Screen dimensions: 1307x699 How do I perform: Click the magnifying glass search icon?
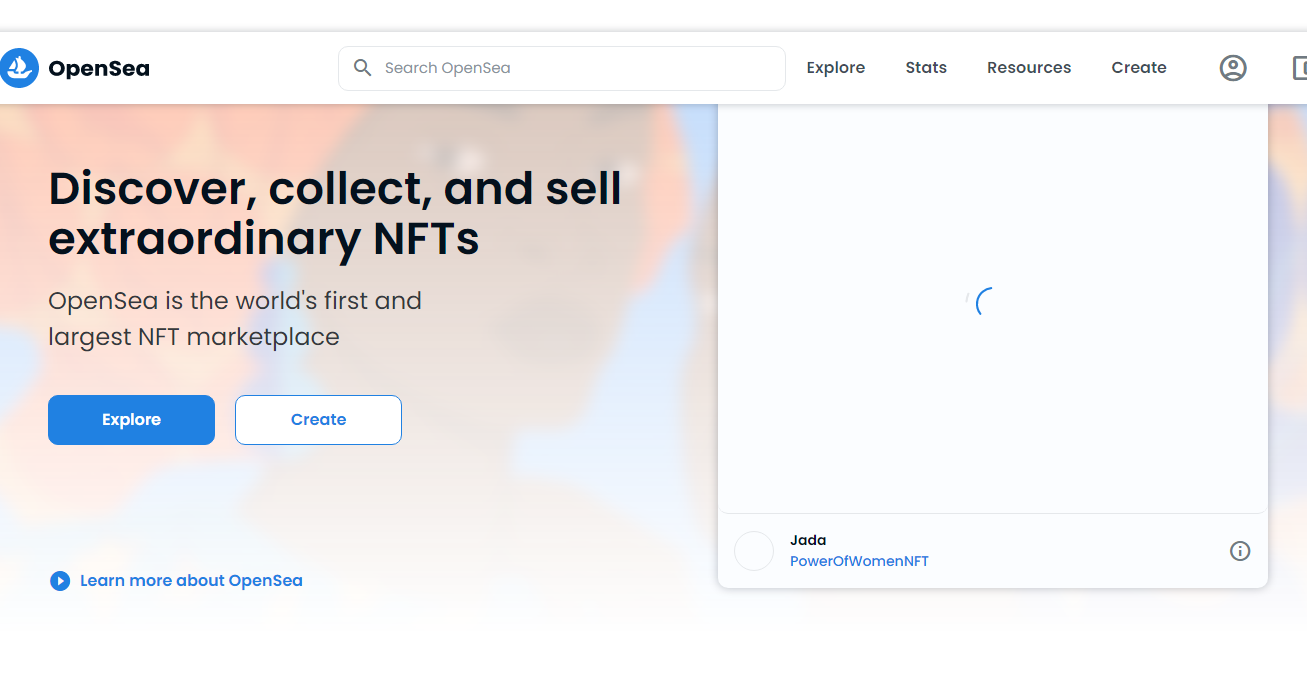coord(363,68)
